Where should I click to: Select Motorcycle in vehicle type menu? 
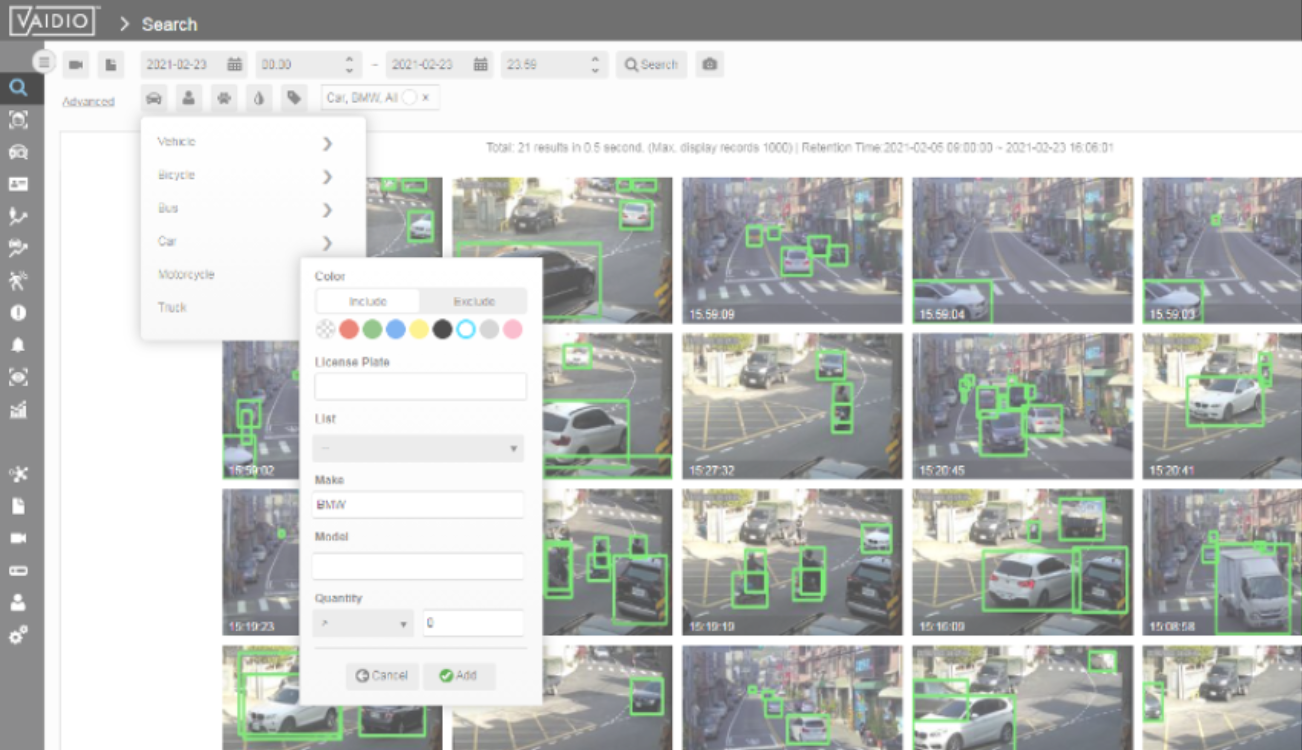[x=186, y=274]
